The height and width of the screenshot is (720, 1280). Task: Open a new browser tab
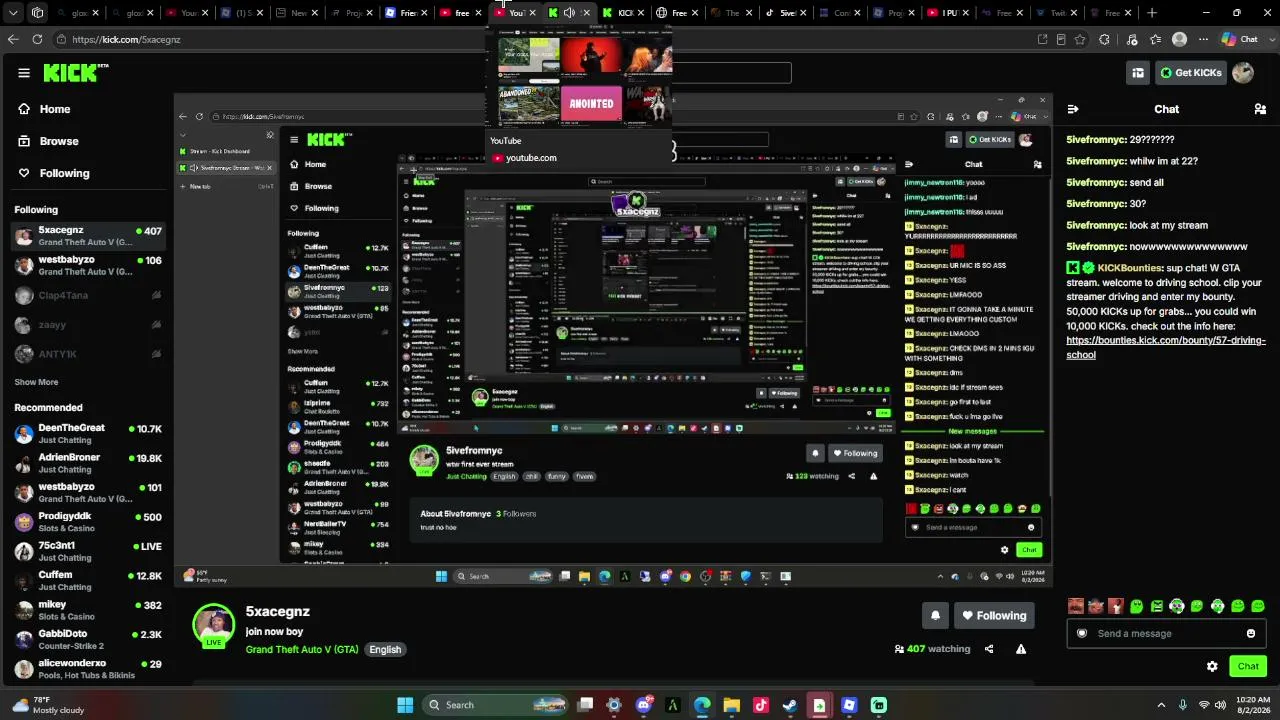[1152, 13]
